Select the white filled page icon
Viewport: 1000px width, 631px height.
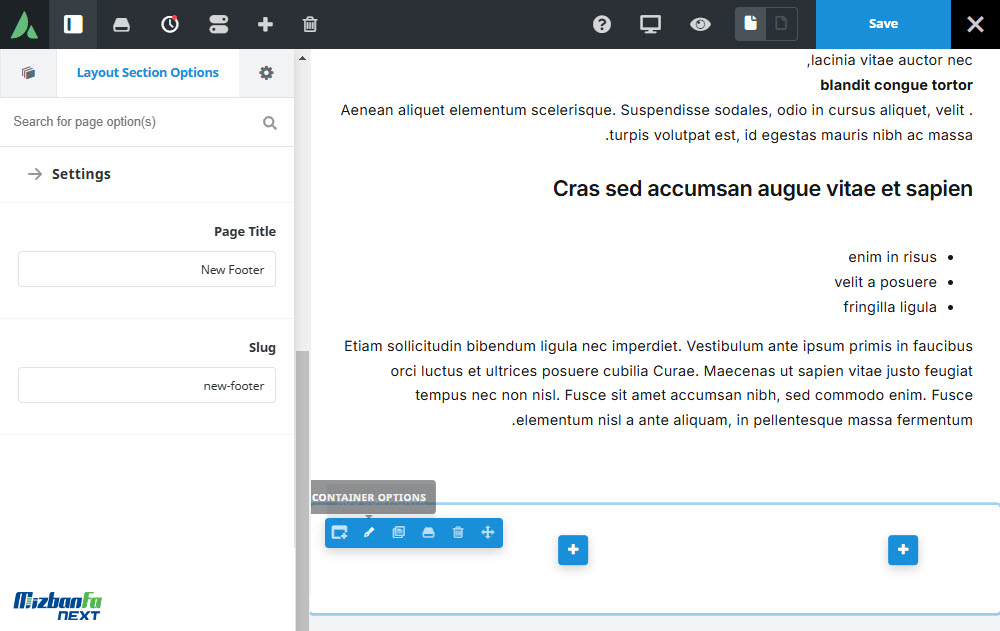coord(751,24)
